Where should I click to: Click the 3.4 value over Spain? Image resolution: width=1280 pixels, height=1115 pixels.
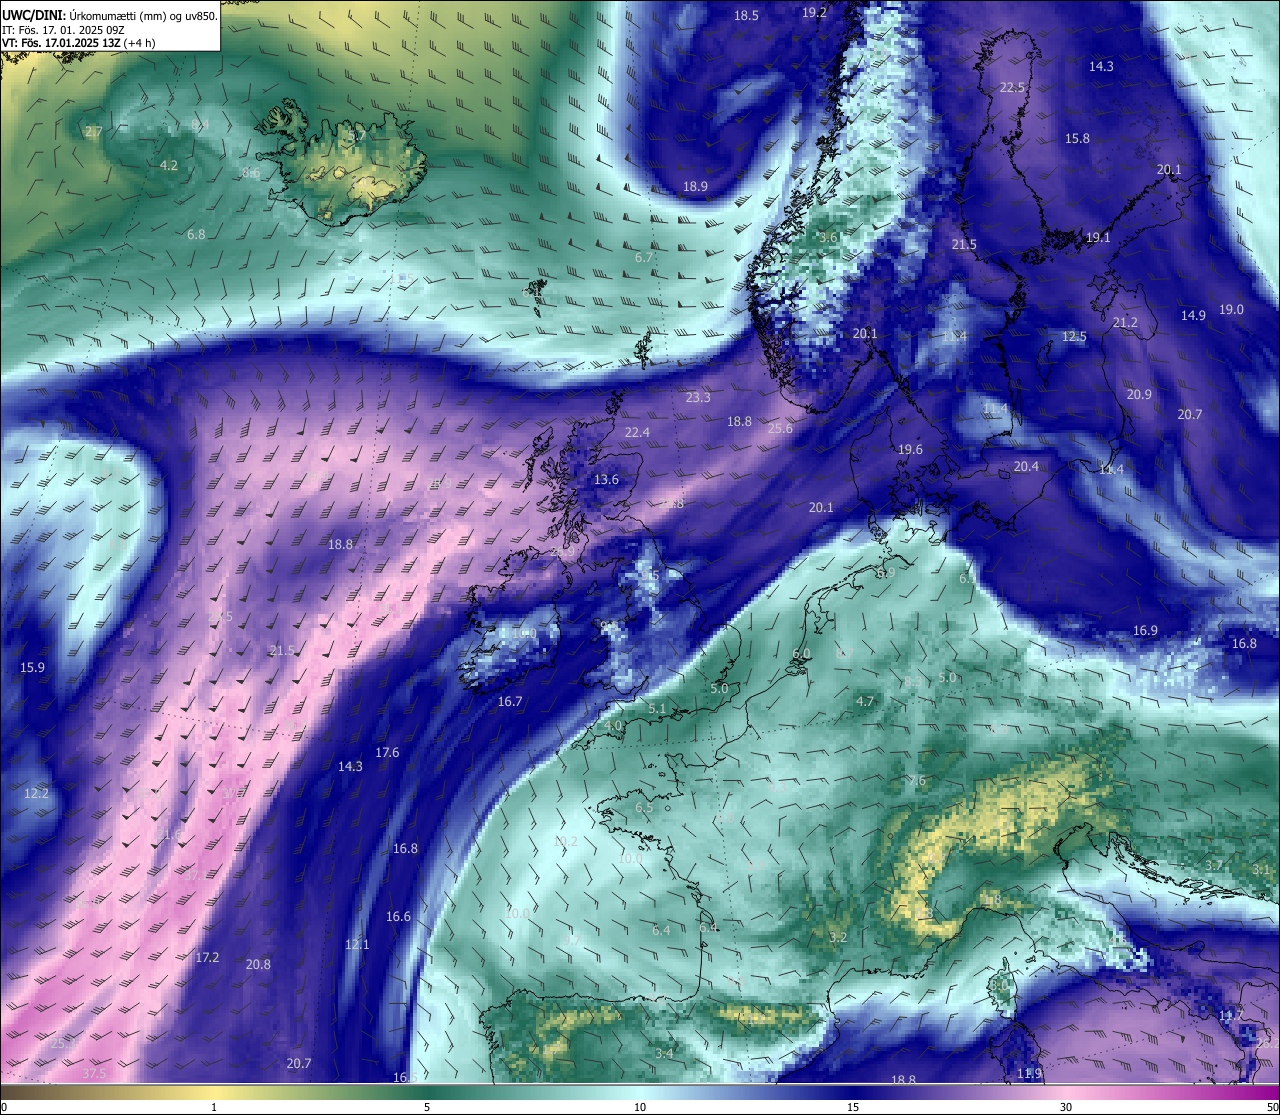[664, 1053]
